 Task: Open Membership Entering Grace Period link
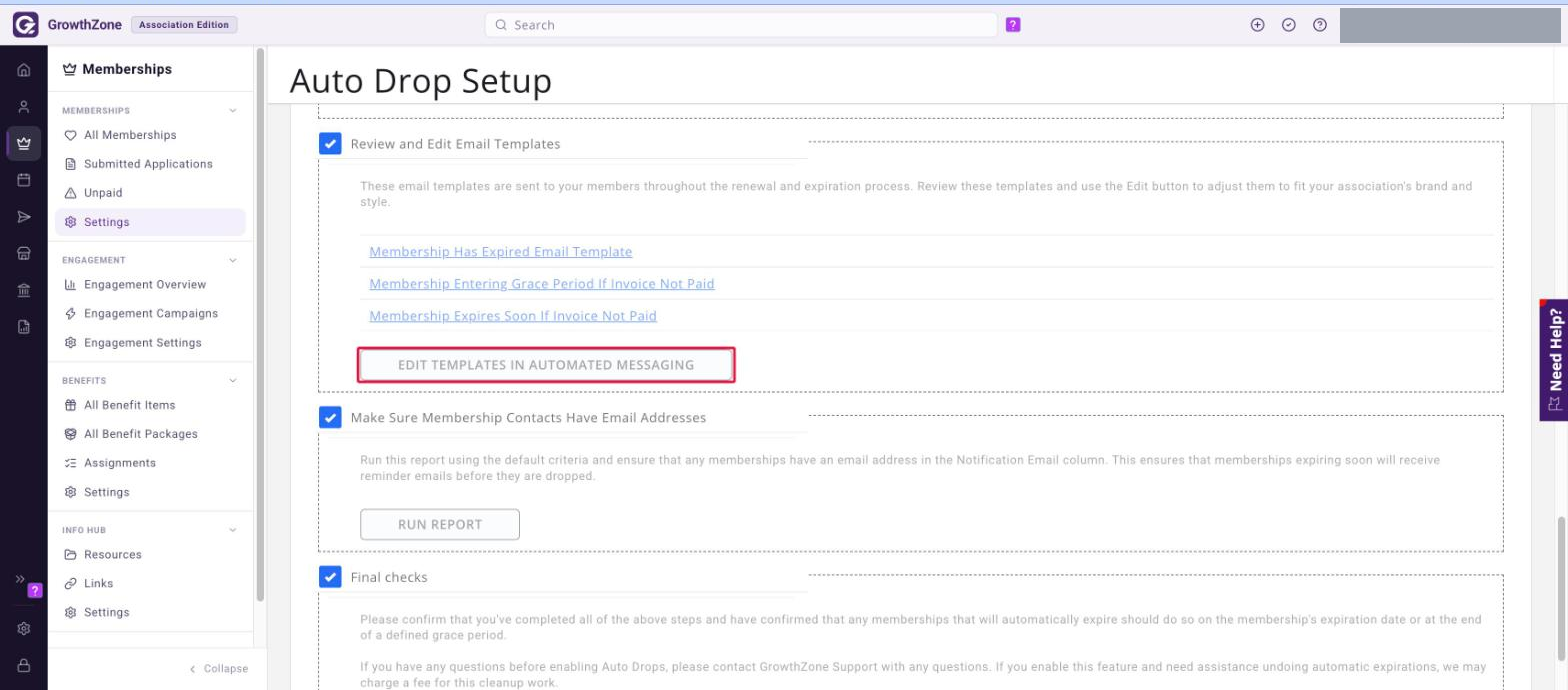[542, 284]
